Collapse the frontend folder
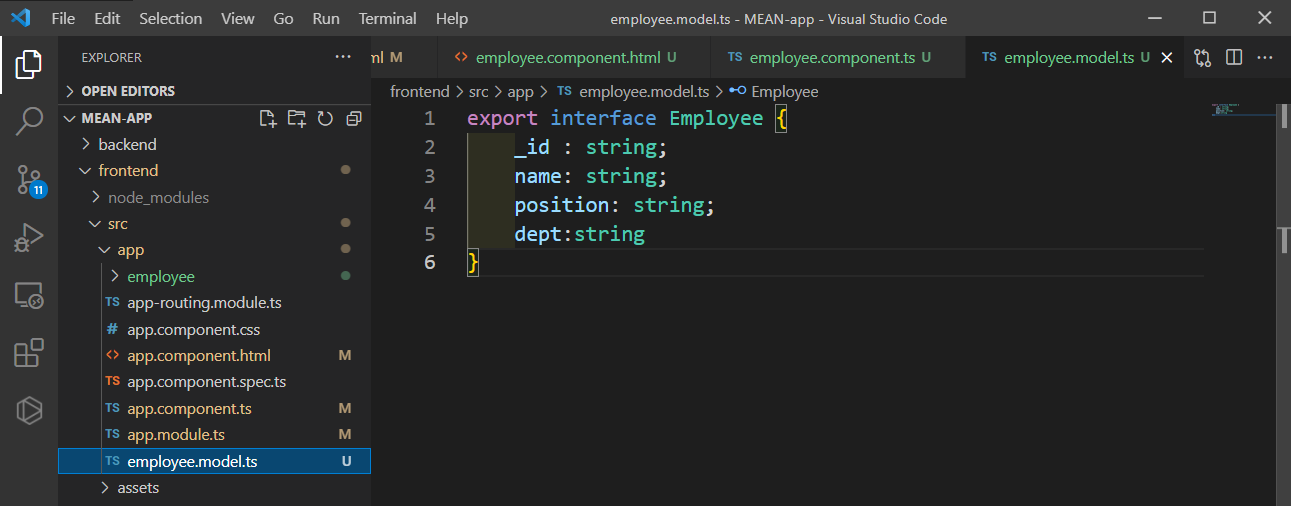The image size is (1291, 506). tap(214, 171)
